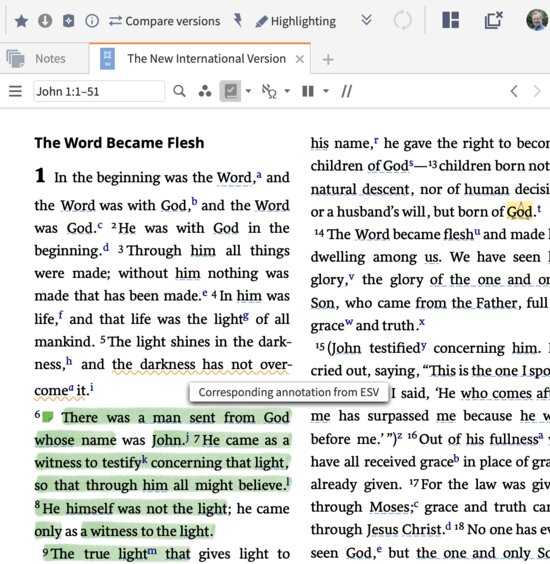Viewport: 550px width, 564px height.
Task: Open the layouts grid icon
Action: tap(450, 20)
